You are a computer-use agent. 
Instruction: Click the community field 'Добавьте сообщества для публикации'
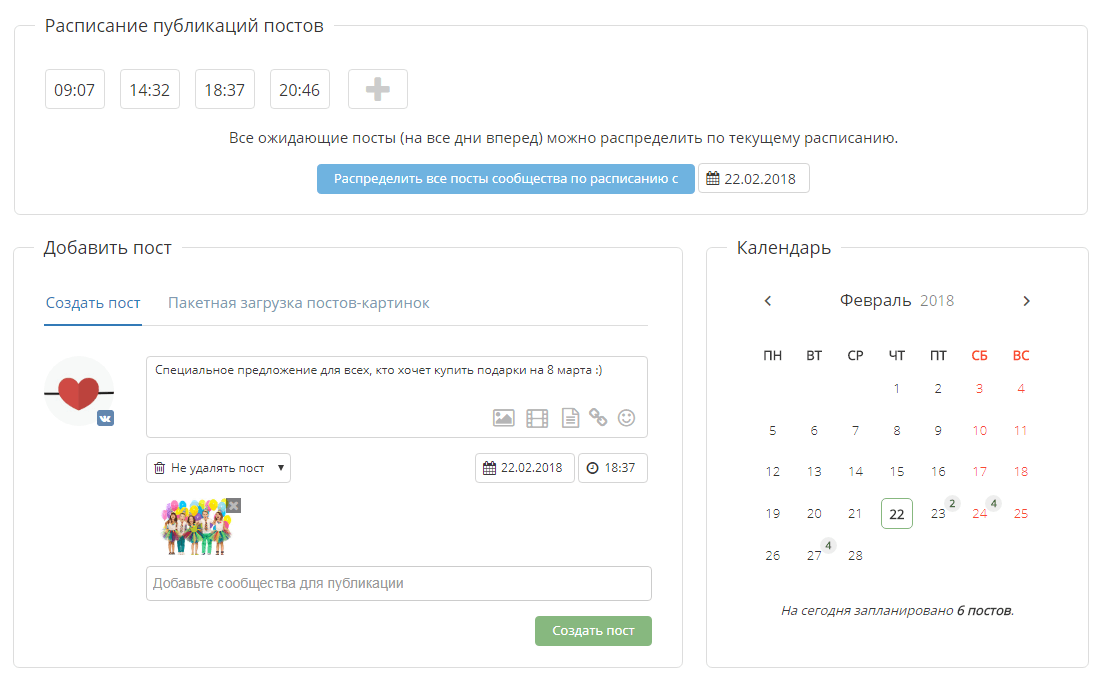[x=399, y=584]
